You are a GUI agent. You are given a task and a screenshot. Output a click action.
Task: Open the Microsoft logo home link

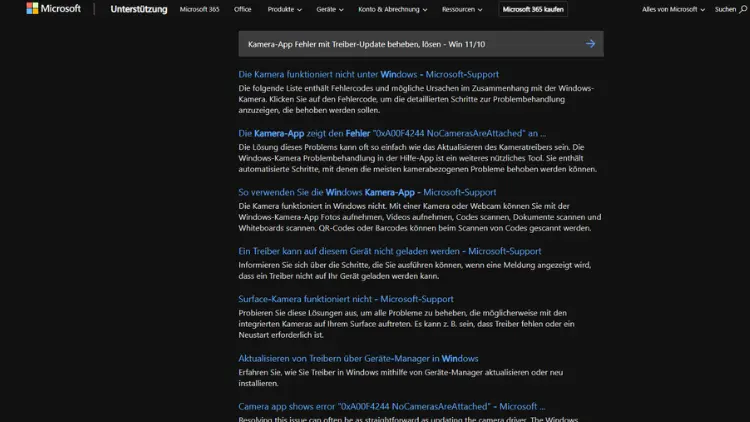click(54, 9)
